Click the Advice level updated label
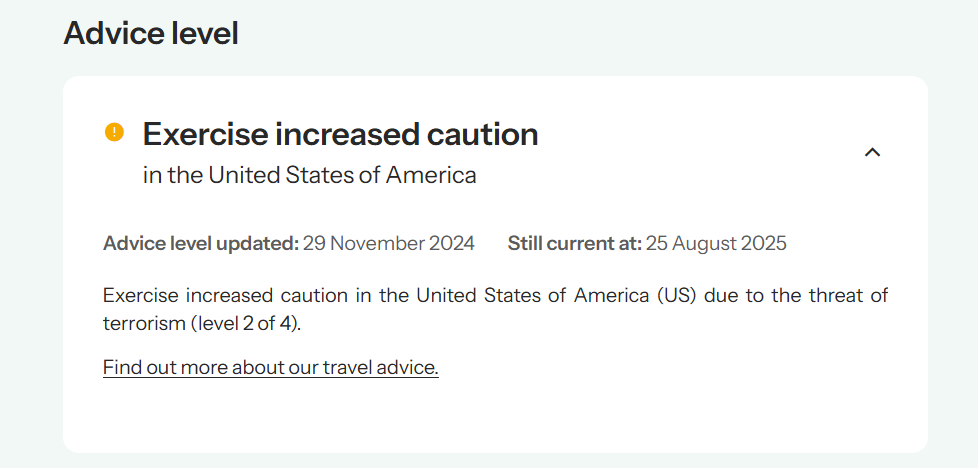 point(200,243)
